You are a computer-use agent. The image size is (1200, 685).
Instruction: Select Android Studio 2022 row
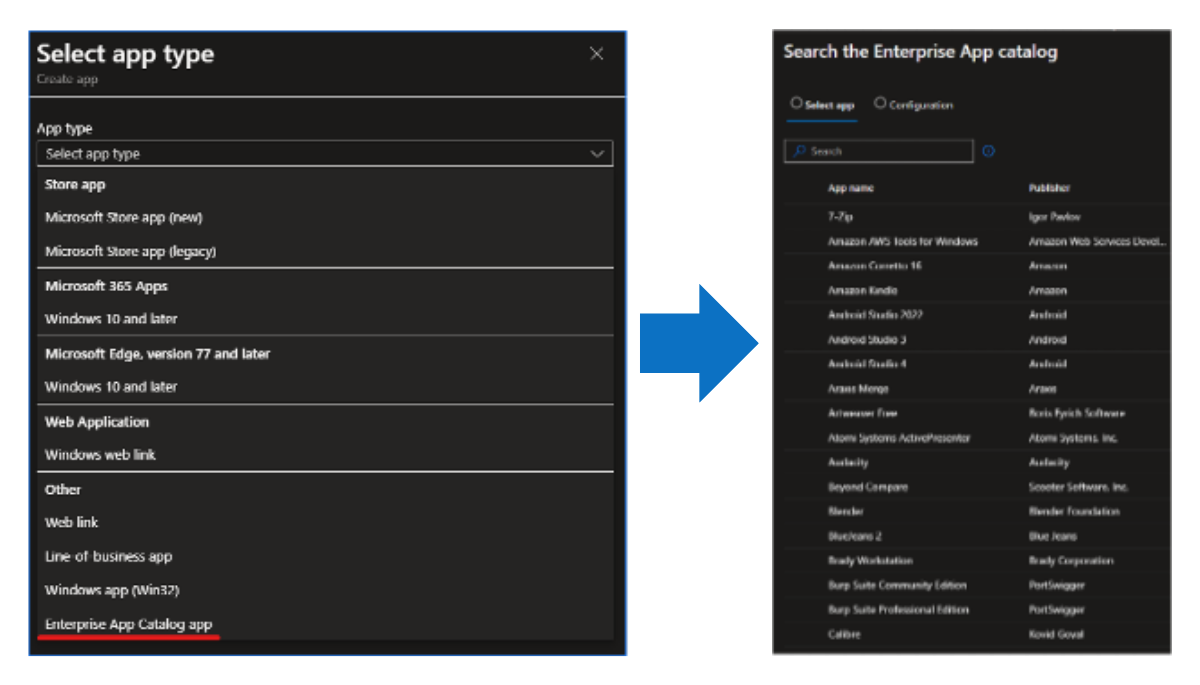[x=977, y=315]
